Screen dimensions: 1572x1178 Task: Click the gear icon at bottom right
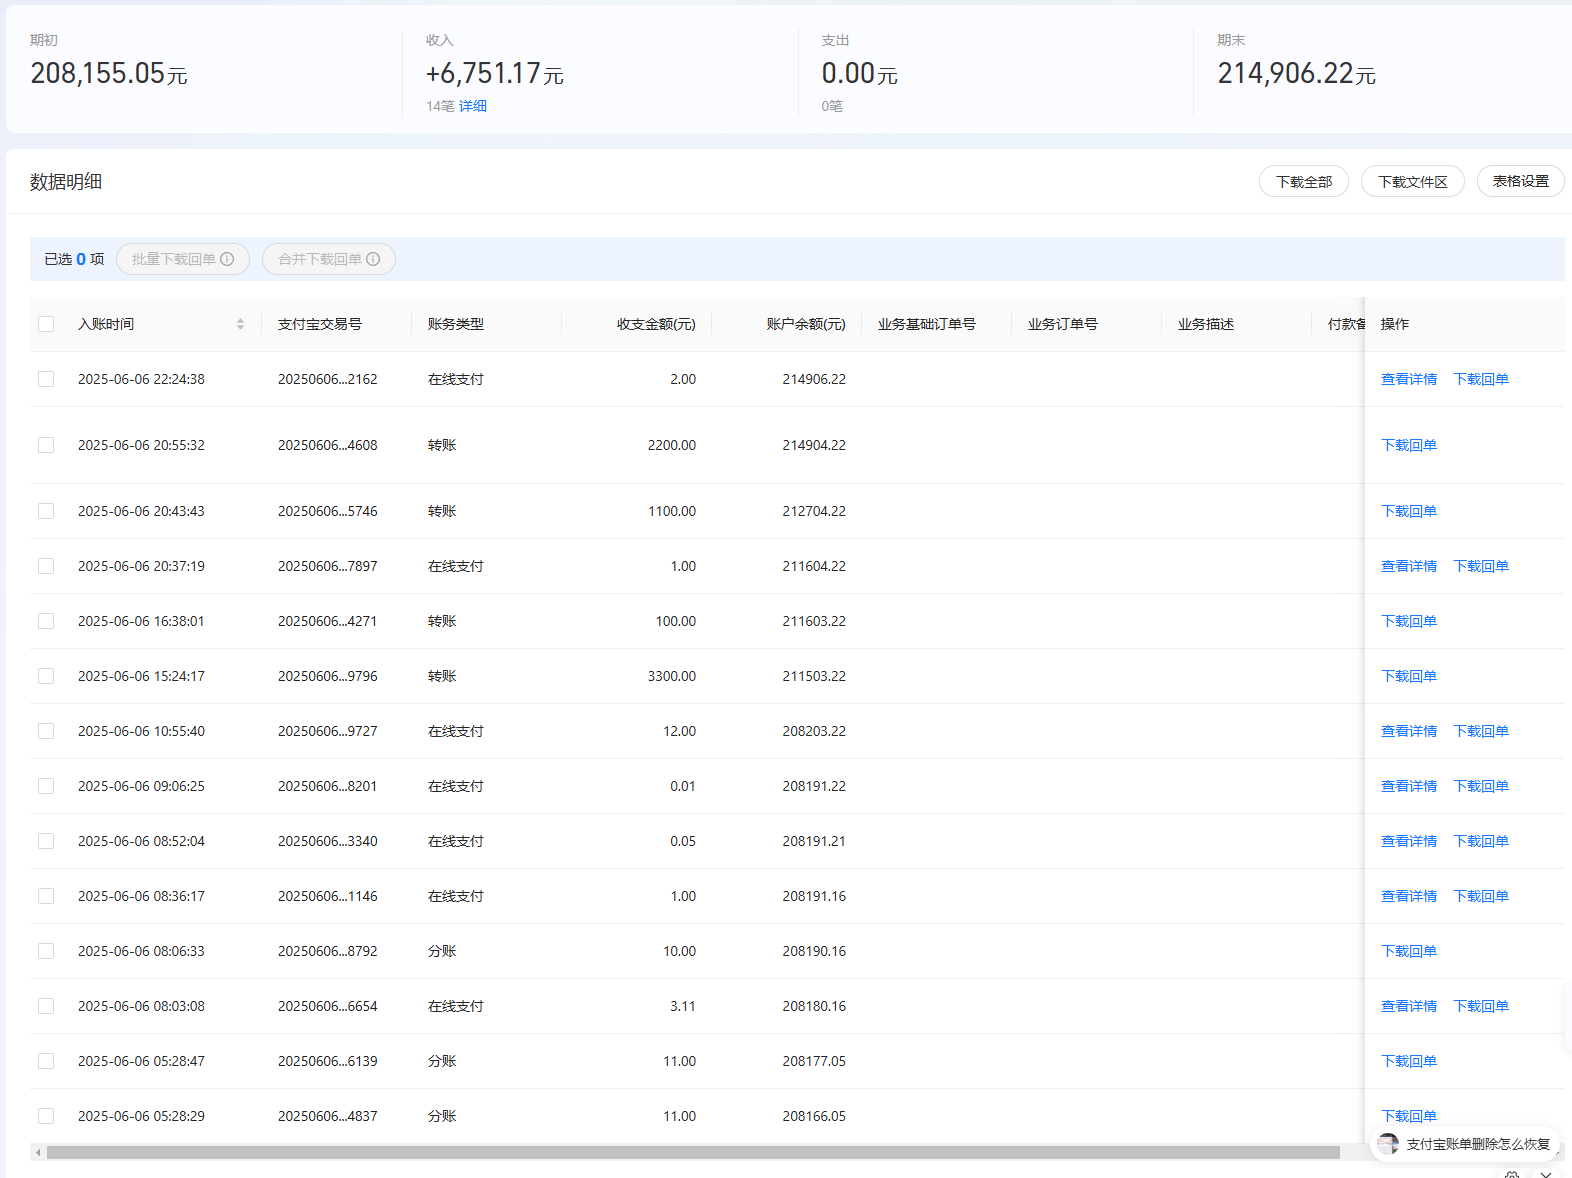click(x=1512, y=1174)
